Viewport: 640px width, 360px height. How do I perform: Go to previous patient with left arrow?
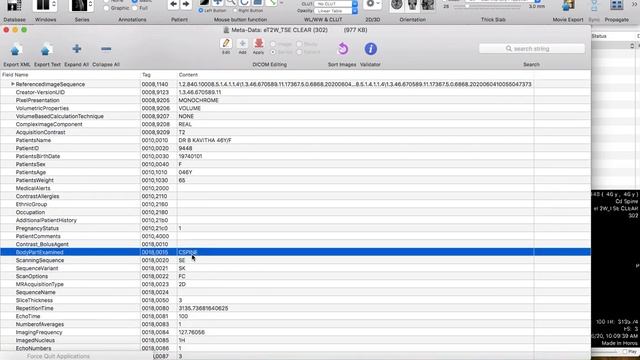(x=173, y=4)
